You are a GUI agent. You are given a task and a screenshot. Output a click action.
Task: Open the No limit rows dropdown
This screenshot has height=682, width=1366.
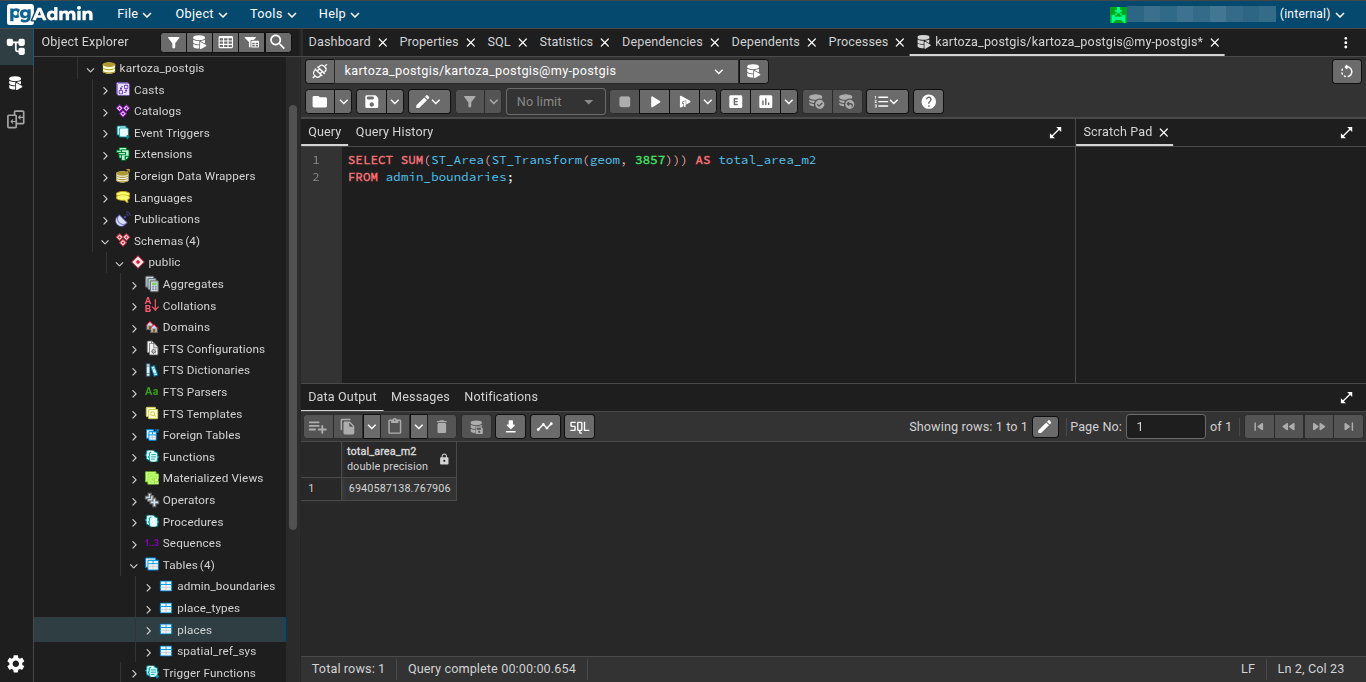tap(556, 102)
